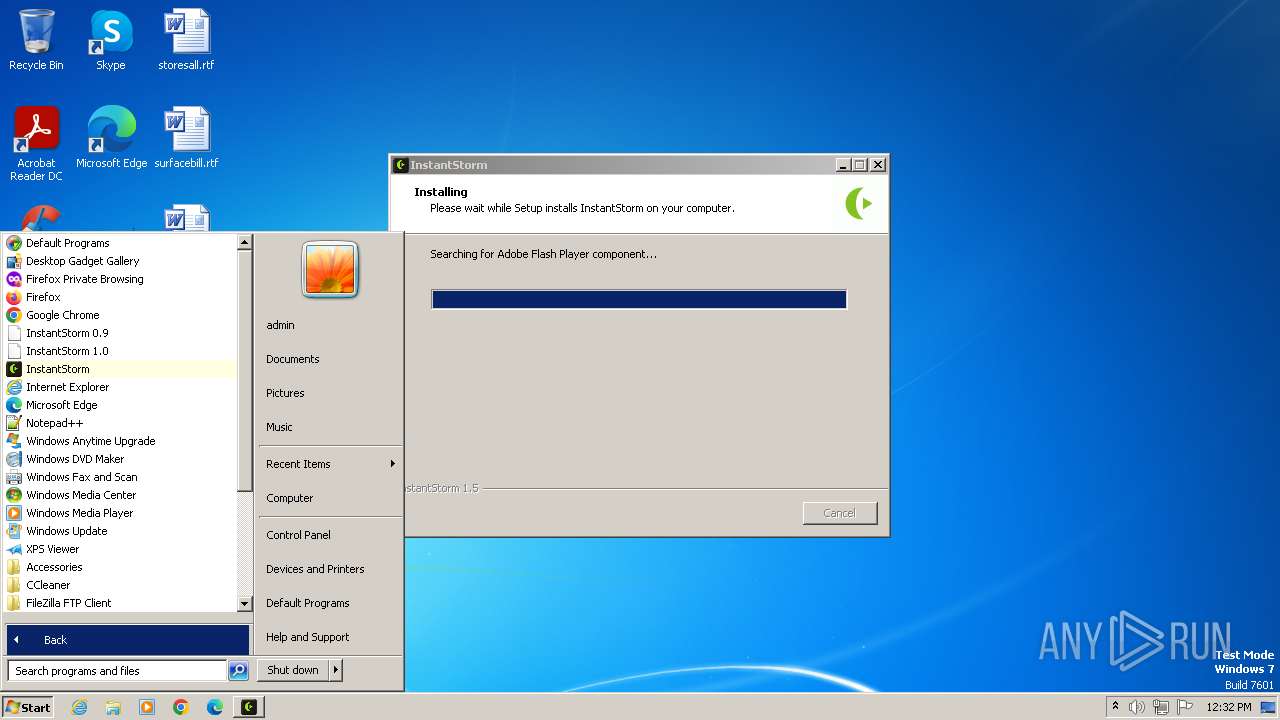Show hidden tray icons arrow
This screenshot has width=1280, height=720.
[1115, 706]
